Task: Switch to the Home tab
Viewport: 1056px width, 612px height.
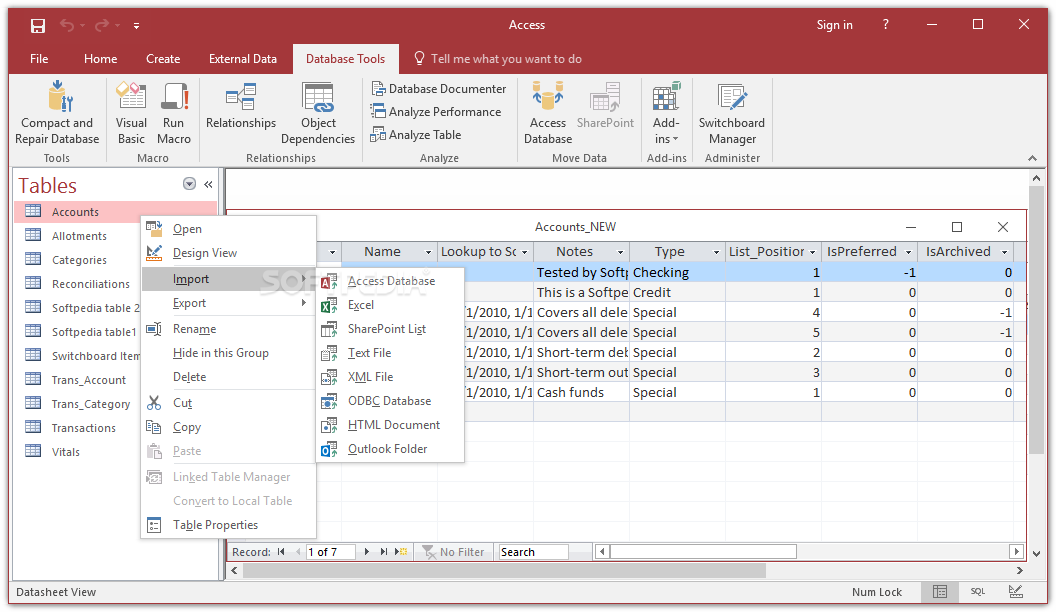Action: [100, 59]
